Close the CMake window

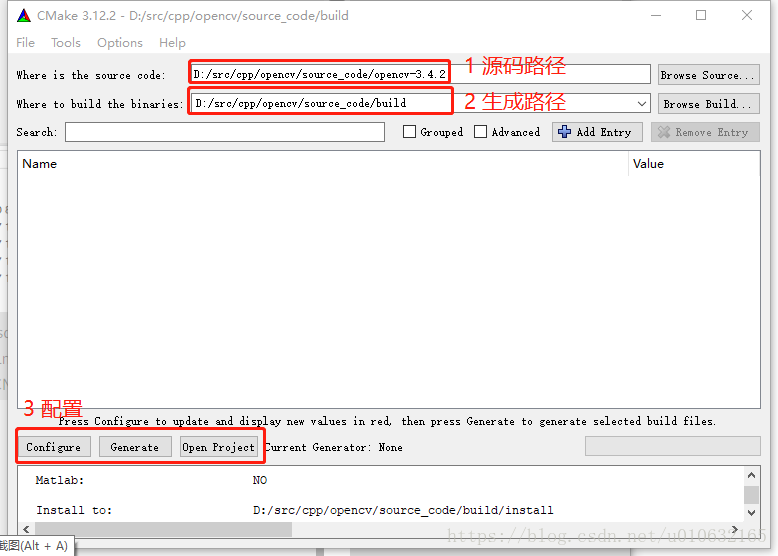[747, 15]
